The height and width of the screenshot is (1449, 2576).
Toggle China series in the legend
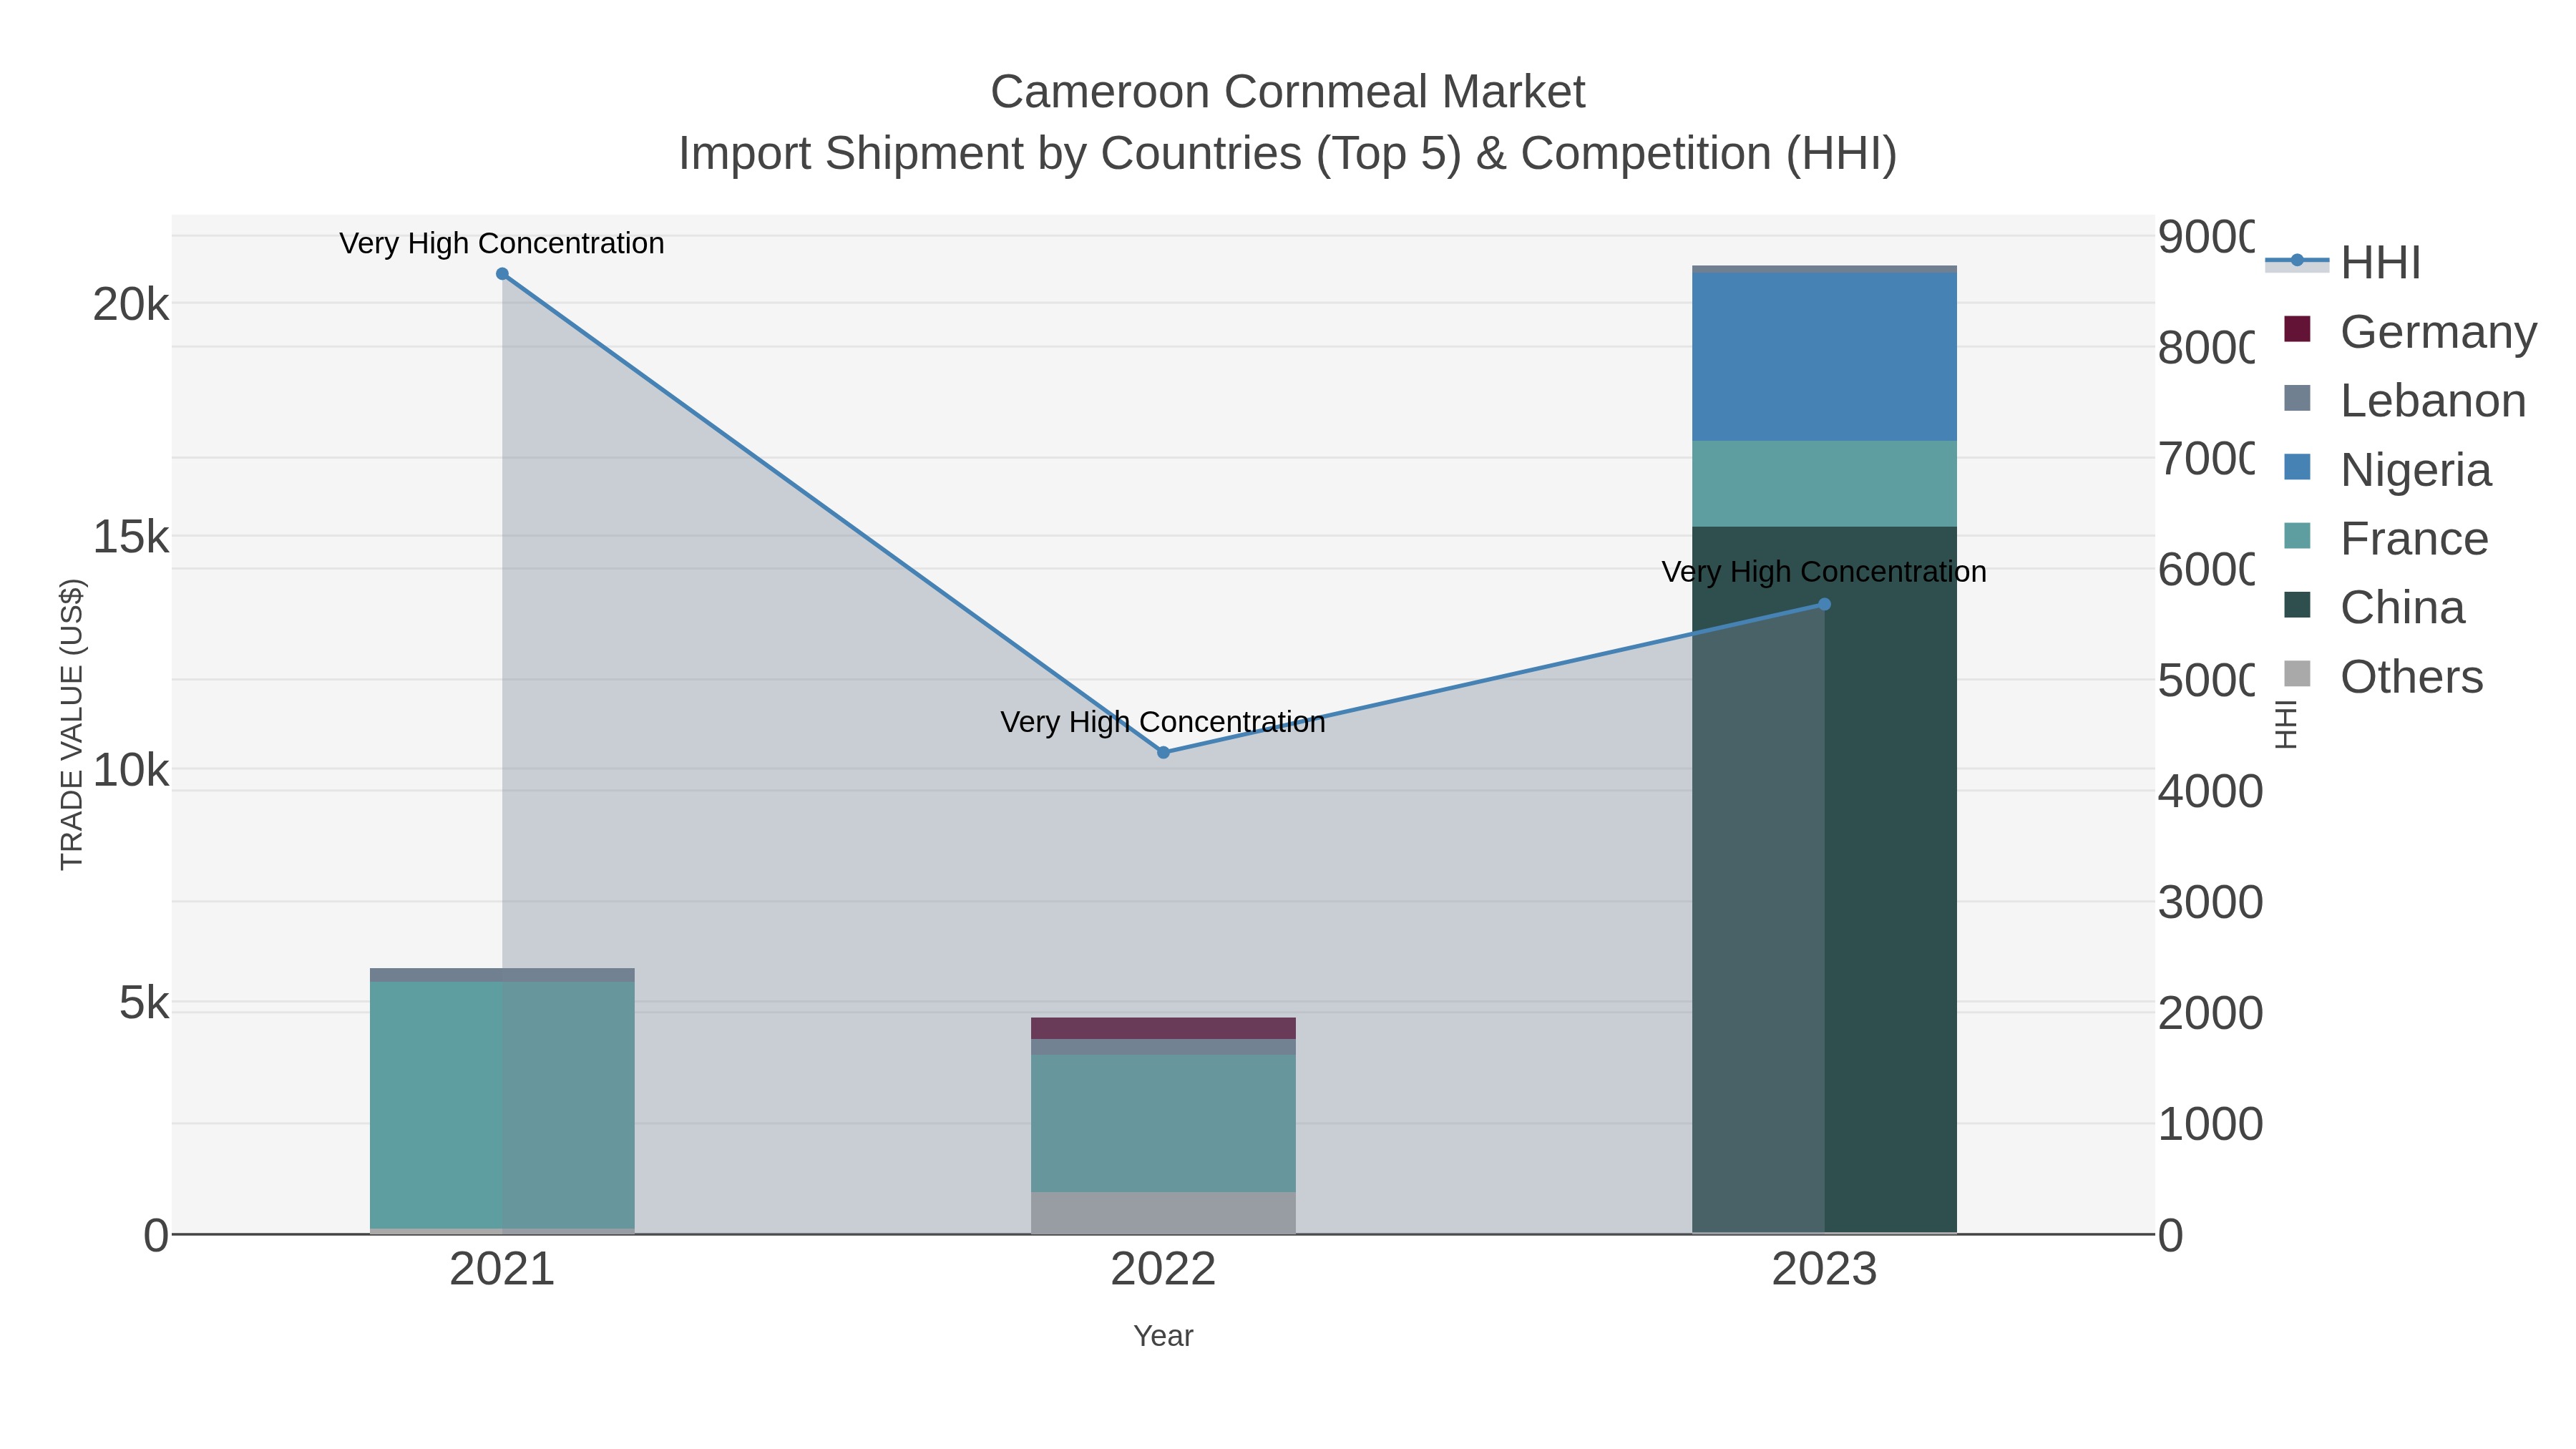2375,607
